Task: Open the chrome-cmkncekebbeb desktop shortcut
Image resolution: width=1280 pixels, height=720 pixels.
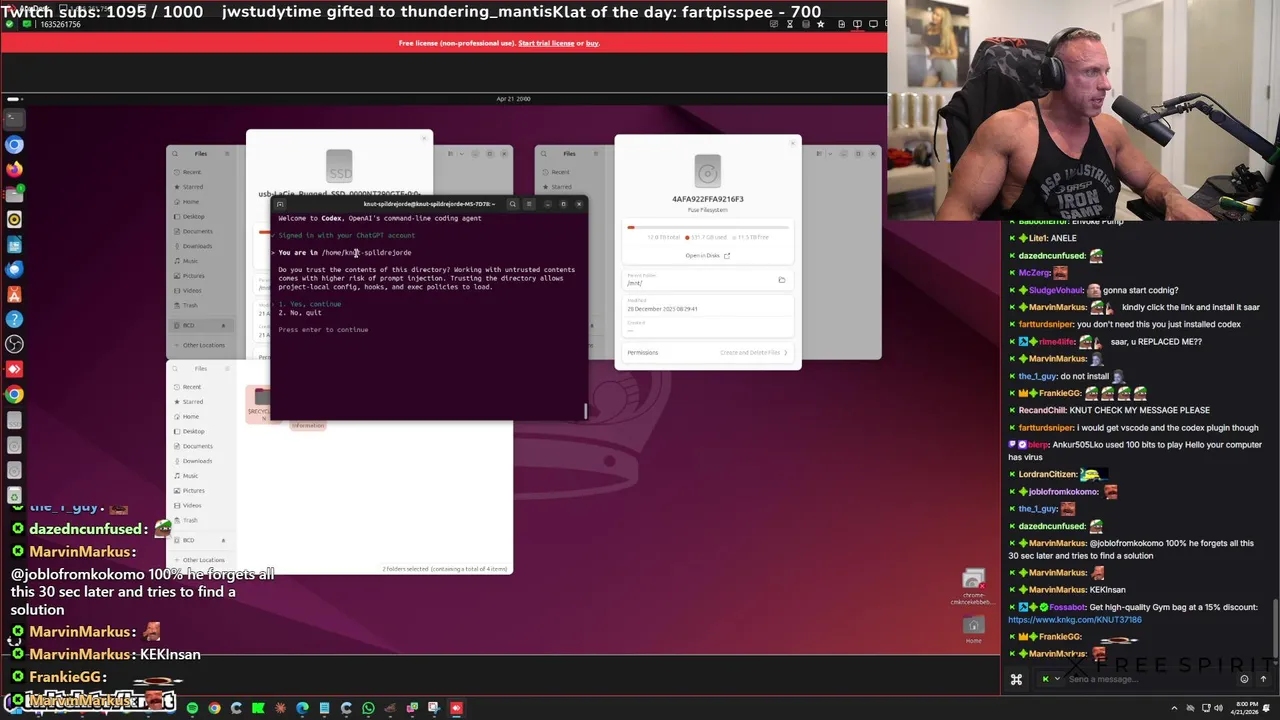Action: tap(973, 587)
